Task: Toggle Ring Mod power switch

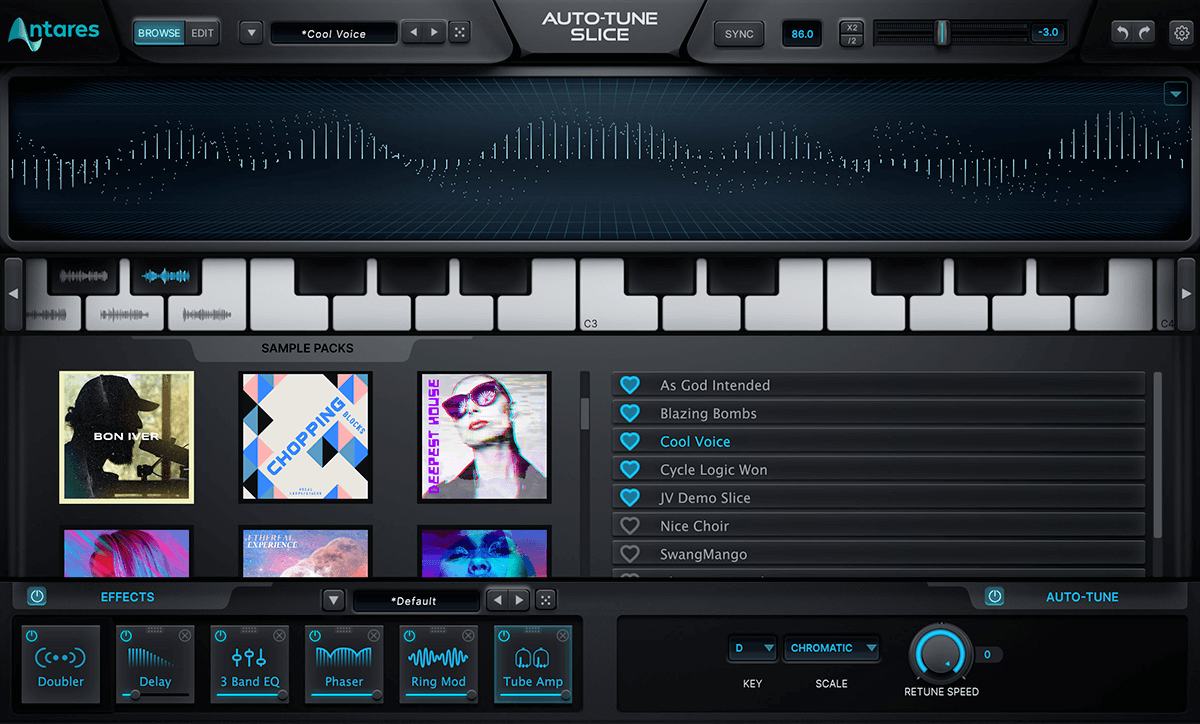Action: coord(408,636)
